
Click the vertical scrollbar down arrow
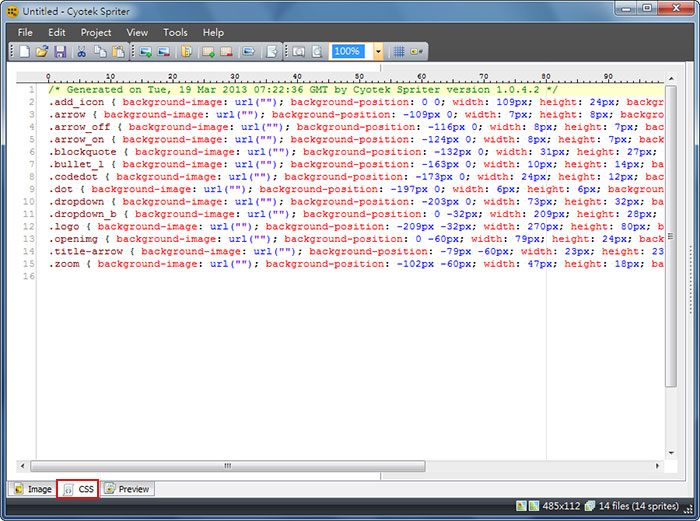671,453
